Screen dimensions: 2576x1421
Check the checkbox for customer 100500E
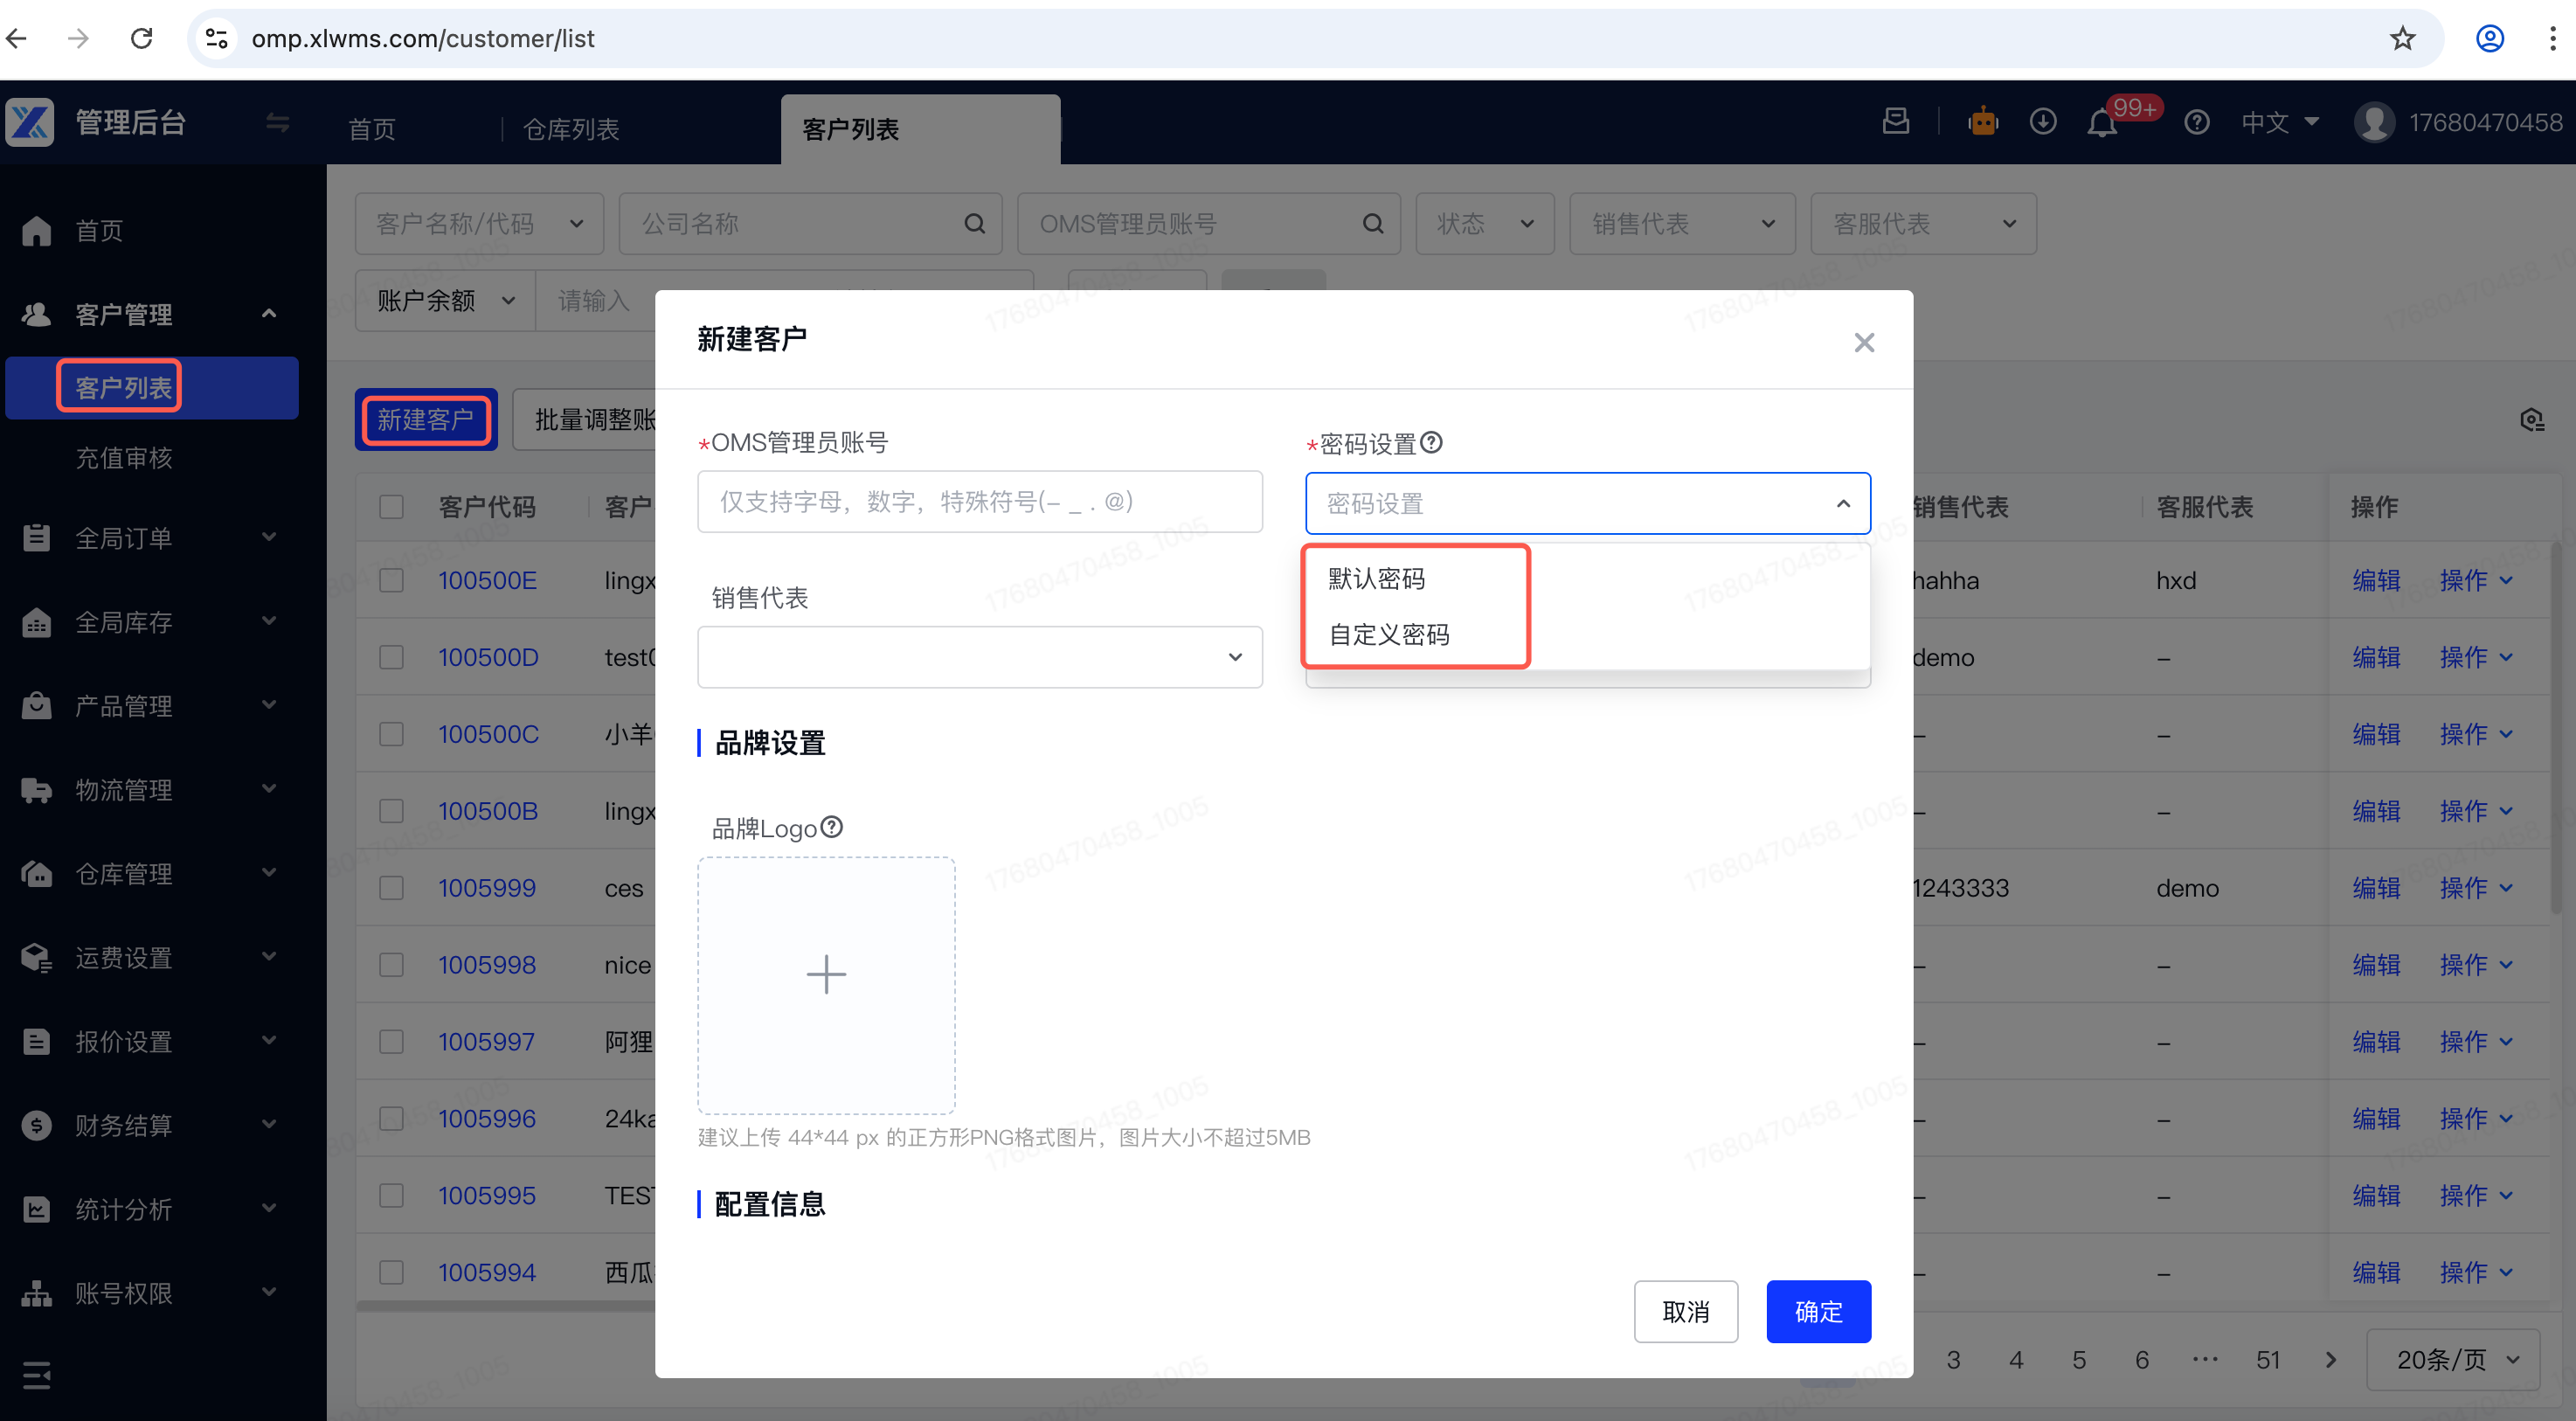tap(391, 580)
